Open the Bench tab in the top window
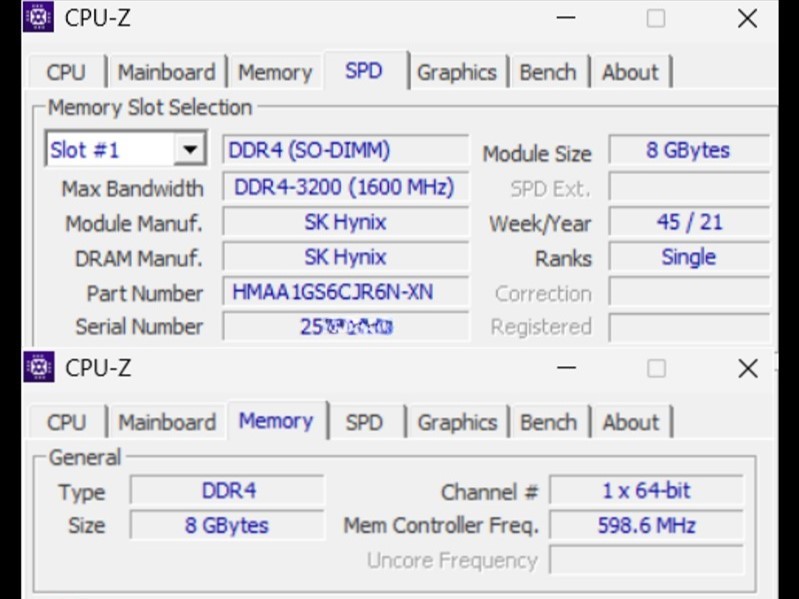799x599 pixels. click(x=548, y=72)
